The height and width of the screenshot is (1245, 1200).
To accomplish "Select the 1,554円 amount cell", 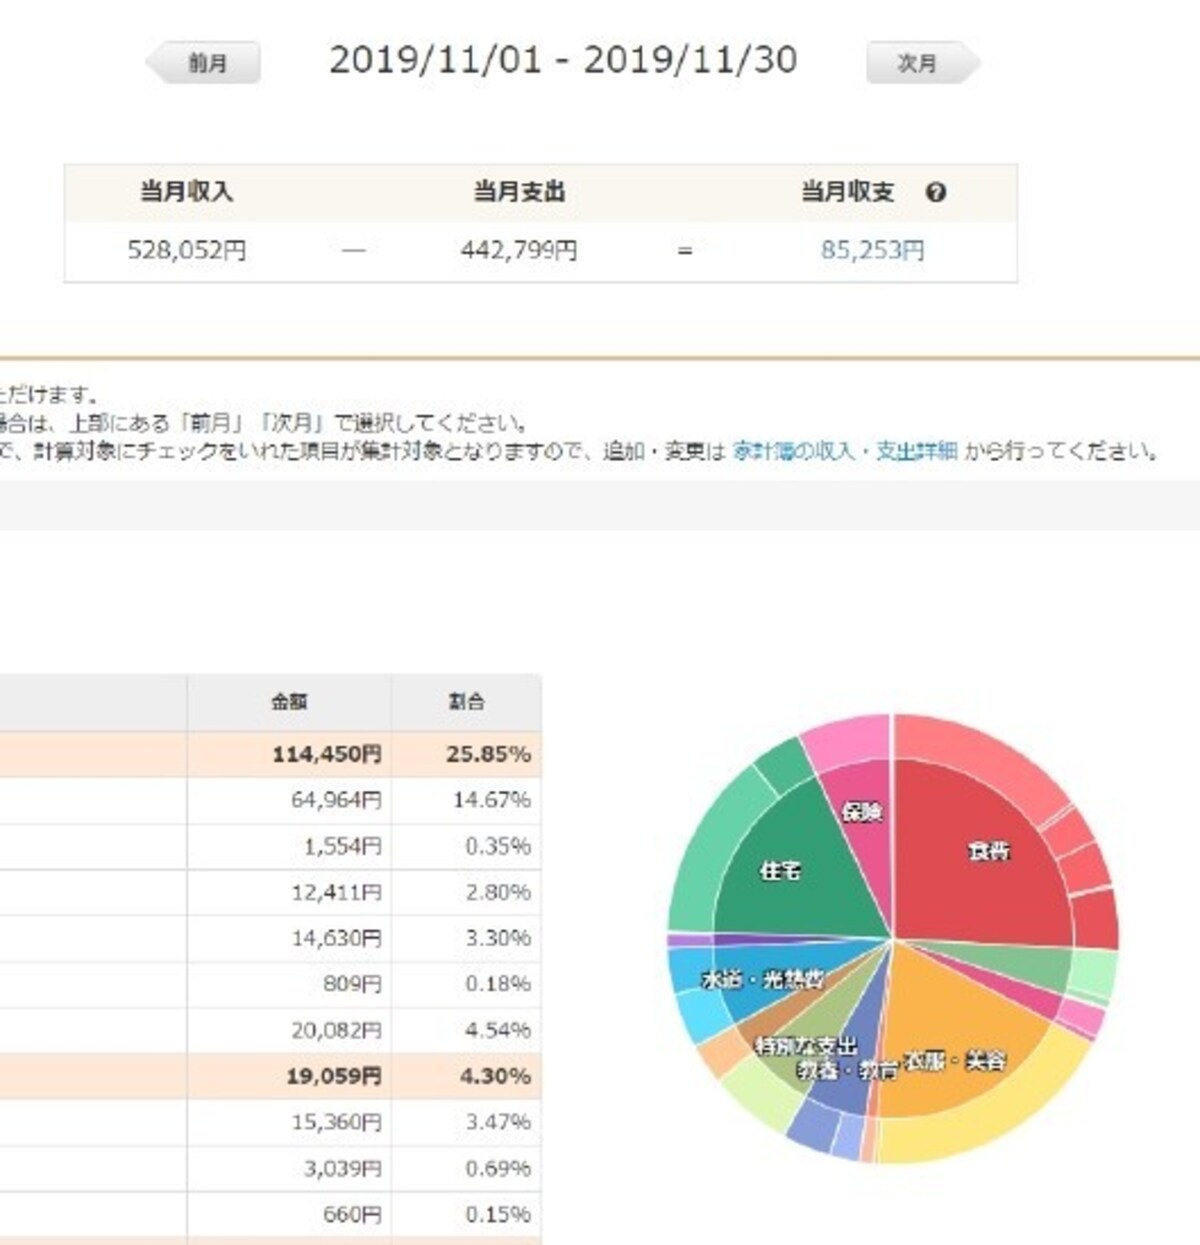I will [289, 846].
